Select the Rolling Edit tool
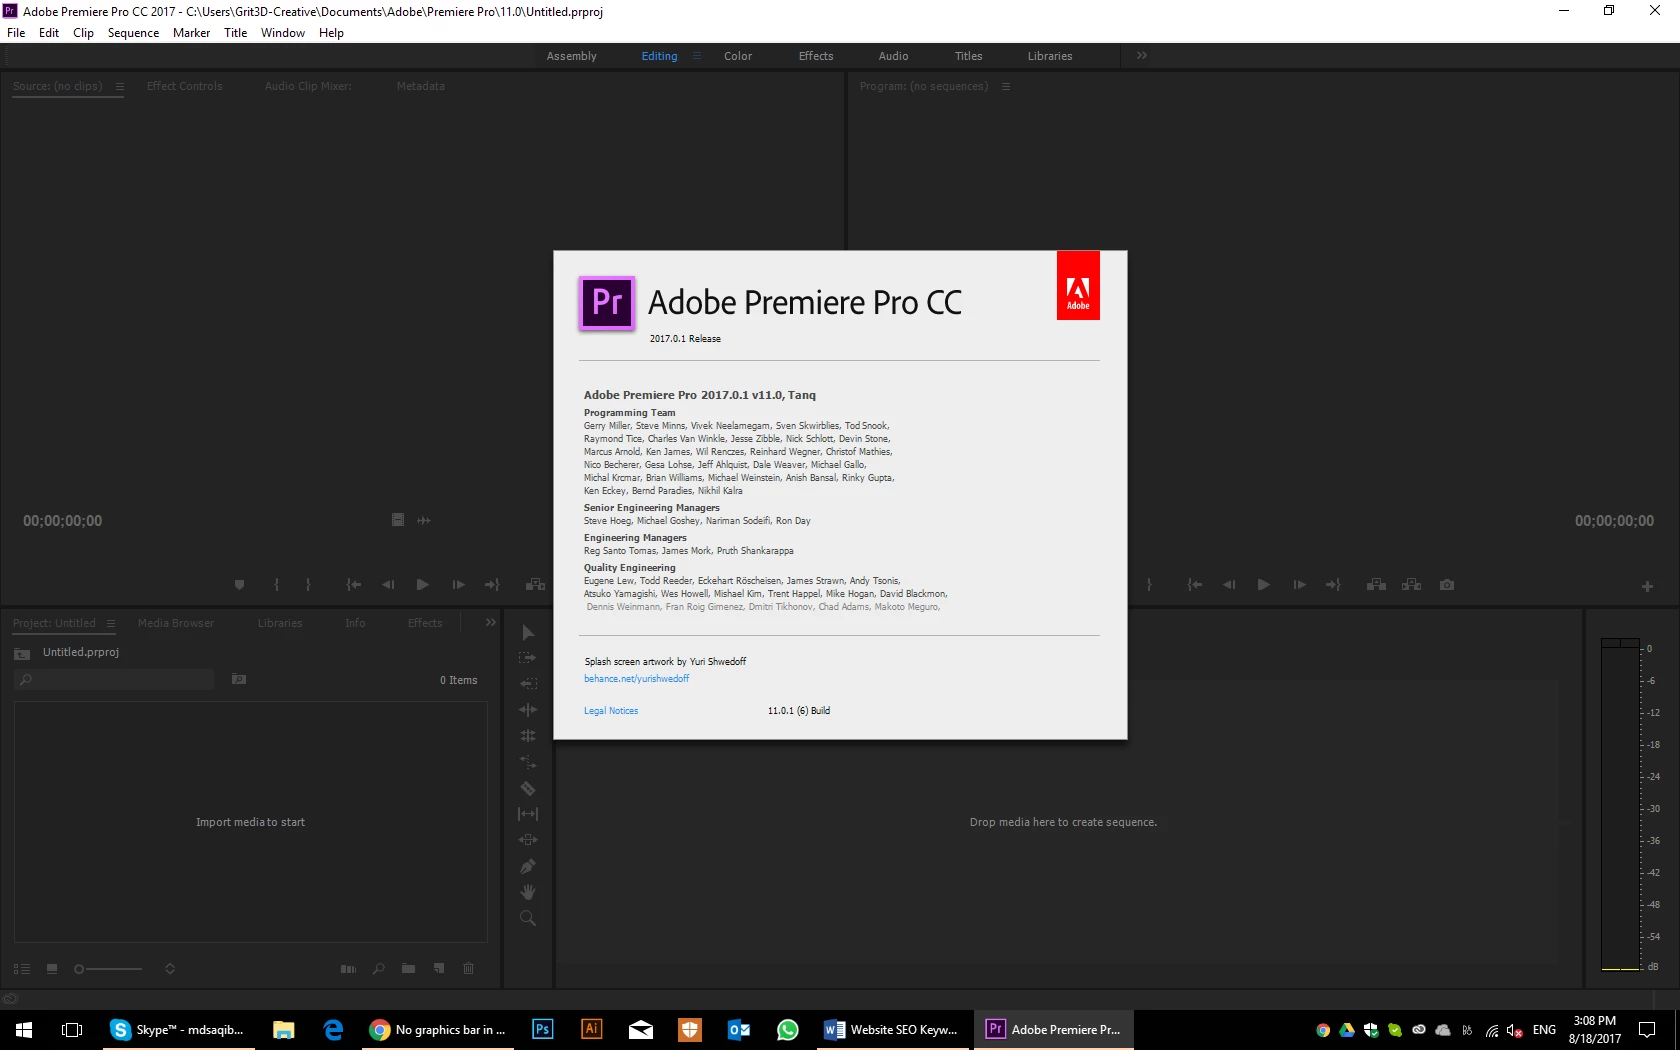This screenshot has width=1680, height=1050. (x=528, y=736)
